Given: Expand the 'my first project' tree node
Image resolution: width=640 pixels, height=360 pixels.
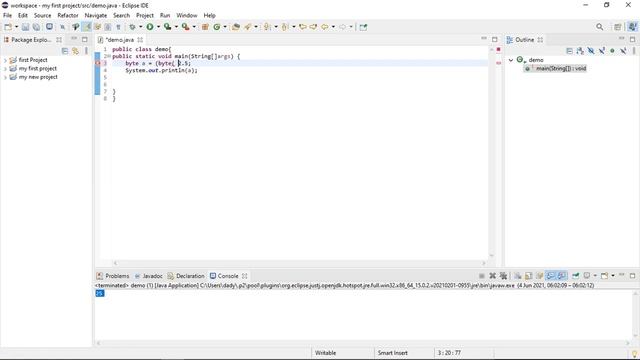Looking at the screenshot, I should (5, 69).
